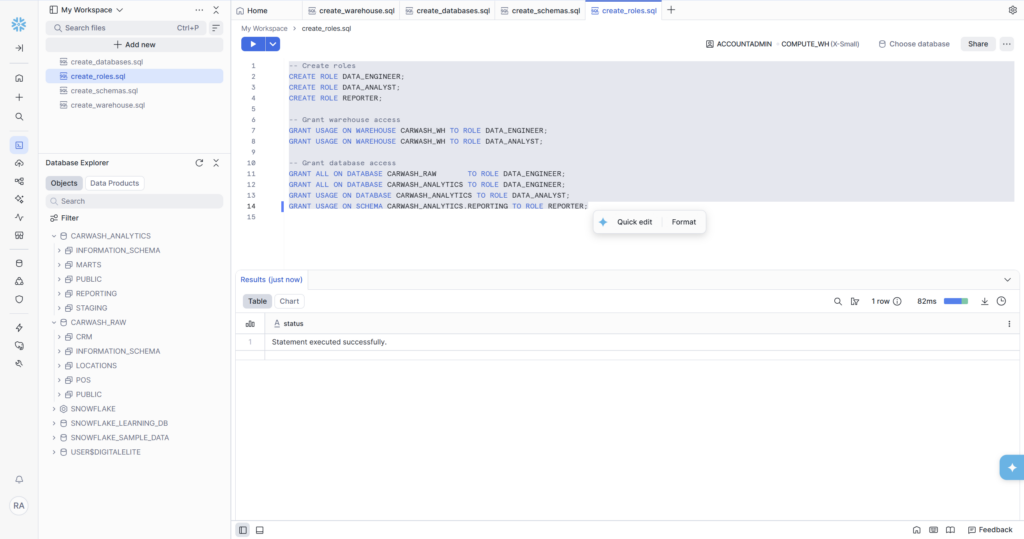Run the SQL with the play button
This screenshot has height=539, width=1024.
pyautogui.click(x=253, y=44)
